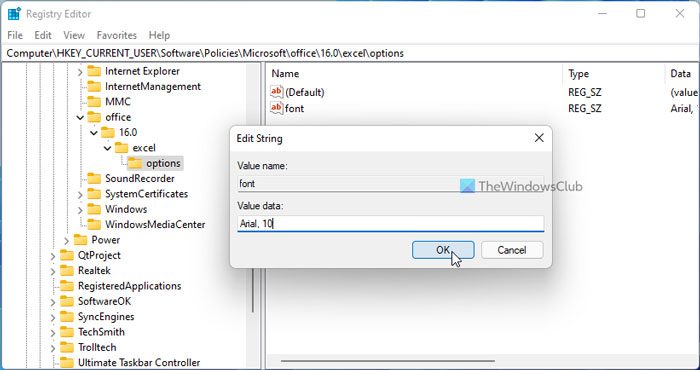Image resolution: width=700 pixels, height=370 pixels.
Task: Expand the Internet Explorer key
Action: click(x=80, y=71)
